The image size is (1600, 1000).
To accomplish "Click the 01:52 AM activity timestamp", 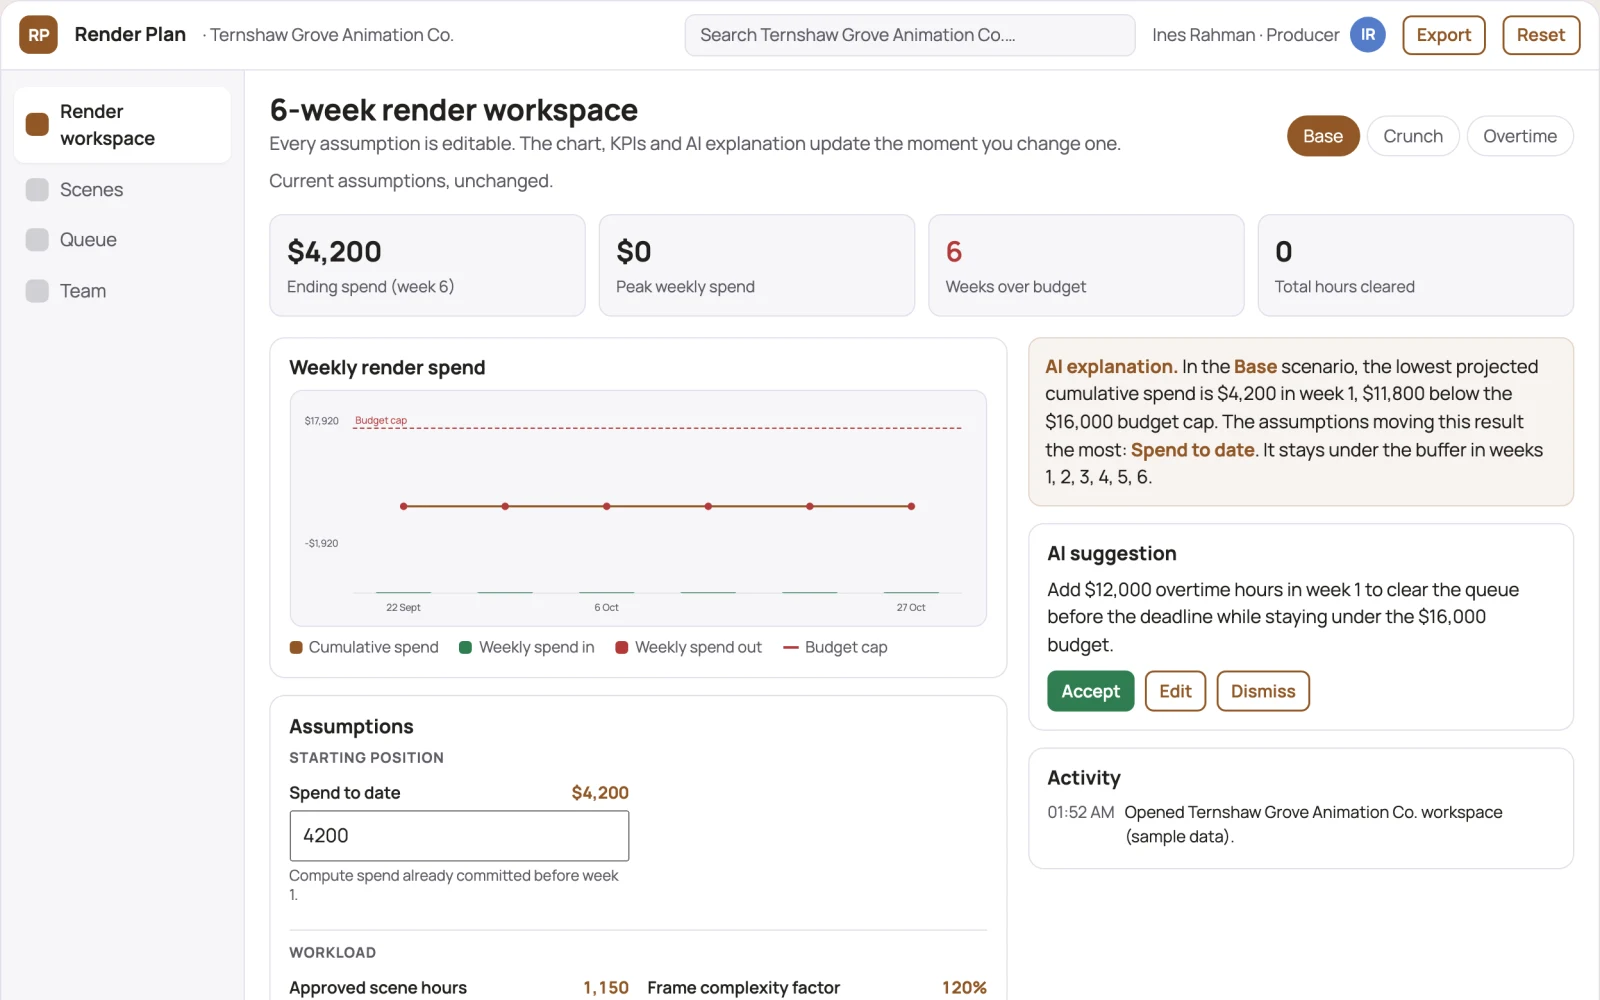I will click(x=1080, y=812).
